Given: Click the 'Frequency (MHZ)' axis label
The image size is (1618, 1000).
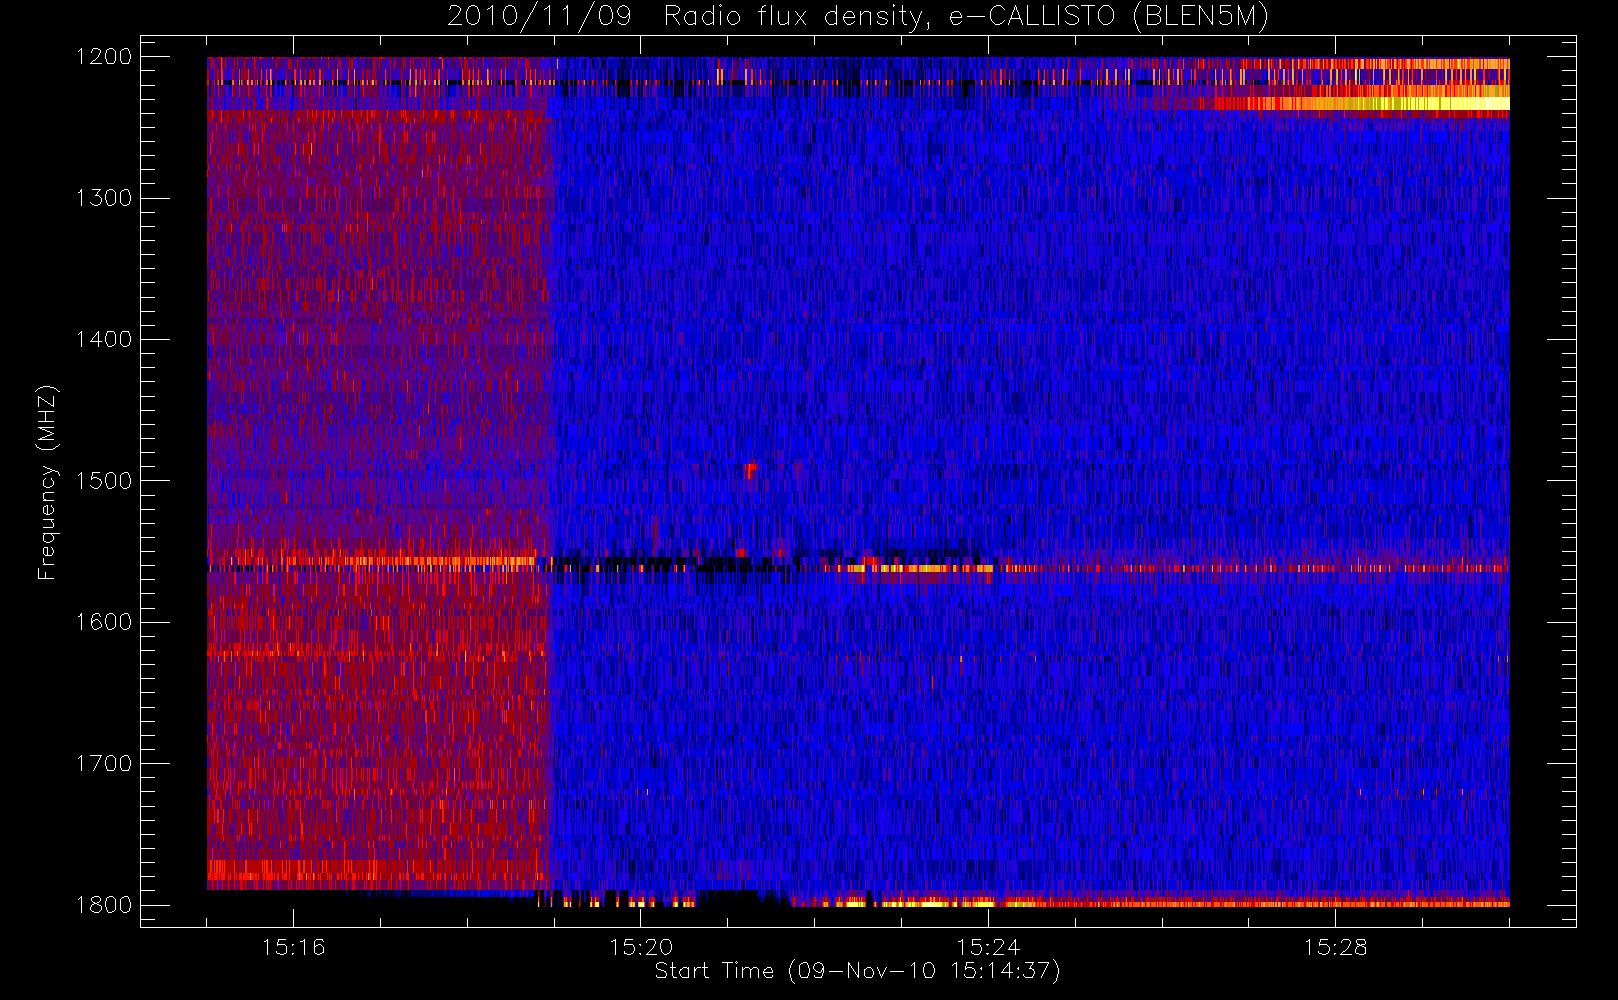Looking at the screenshot, I should [47, 482].
